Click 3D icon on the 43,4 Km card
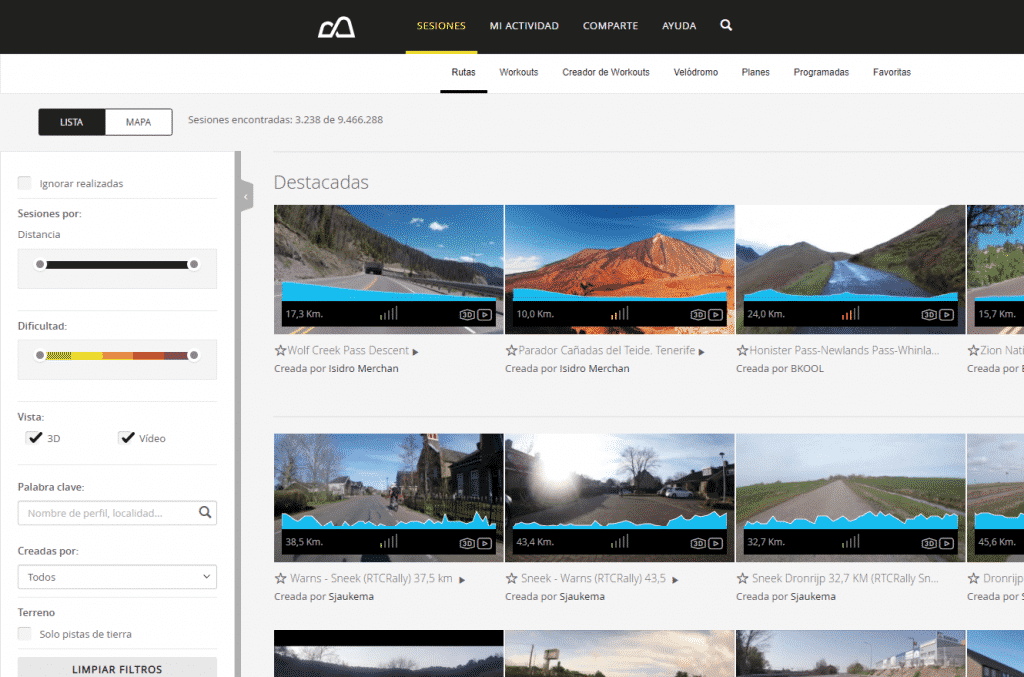Viewport: 1024px width, 677px height. [x=698, y=543]
